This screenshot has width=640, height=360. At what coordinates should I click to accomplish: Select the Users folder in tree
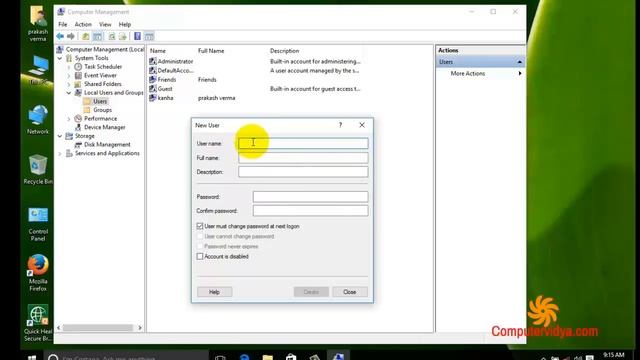coord(100,101)
